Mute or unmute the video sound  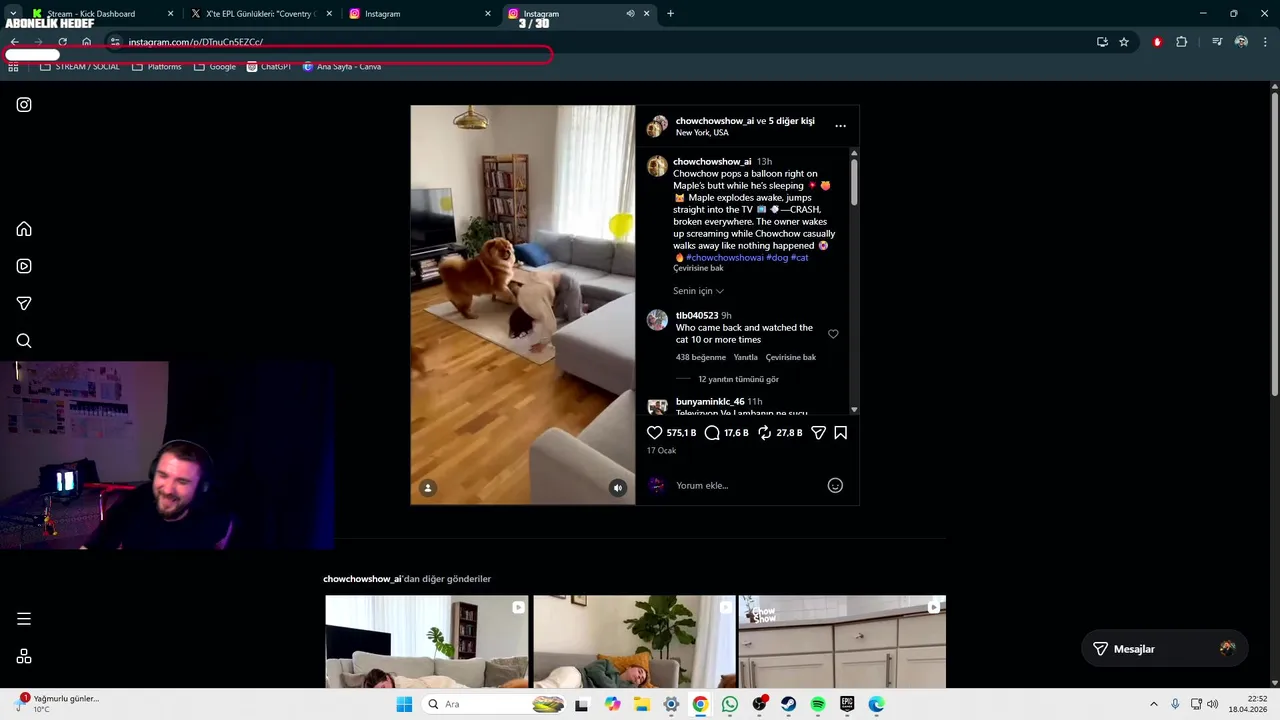[618, 488]
